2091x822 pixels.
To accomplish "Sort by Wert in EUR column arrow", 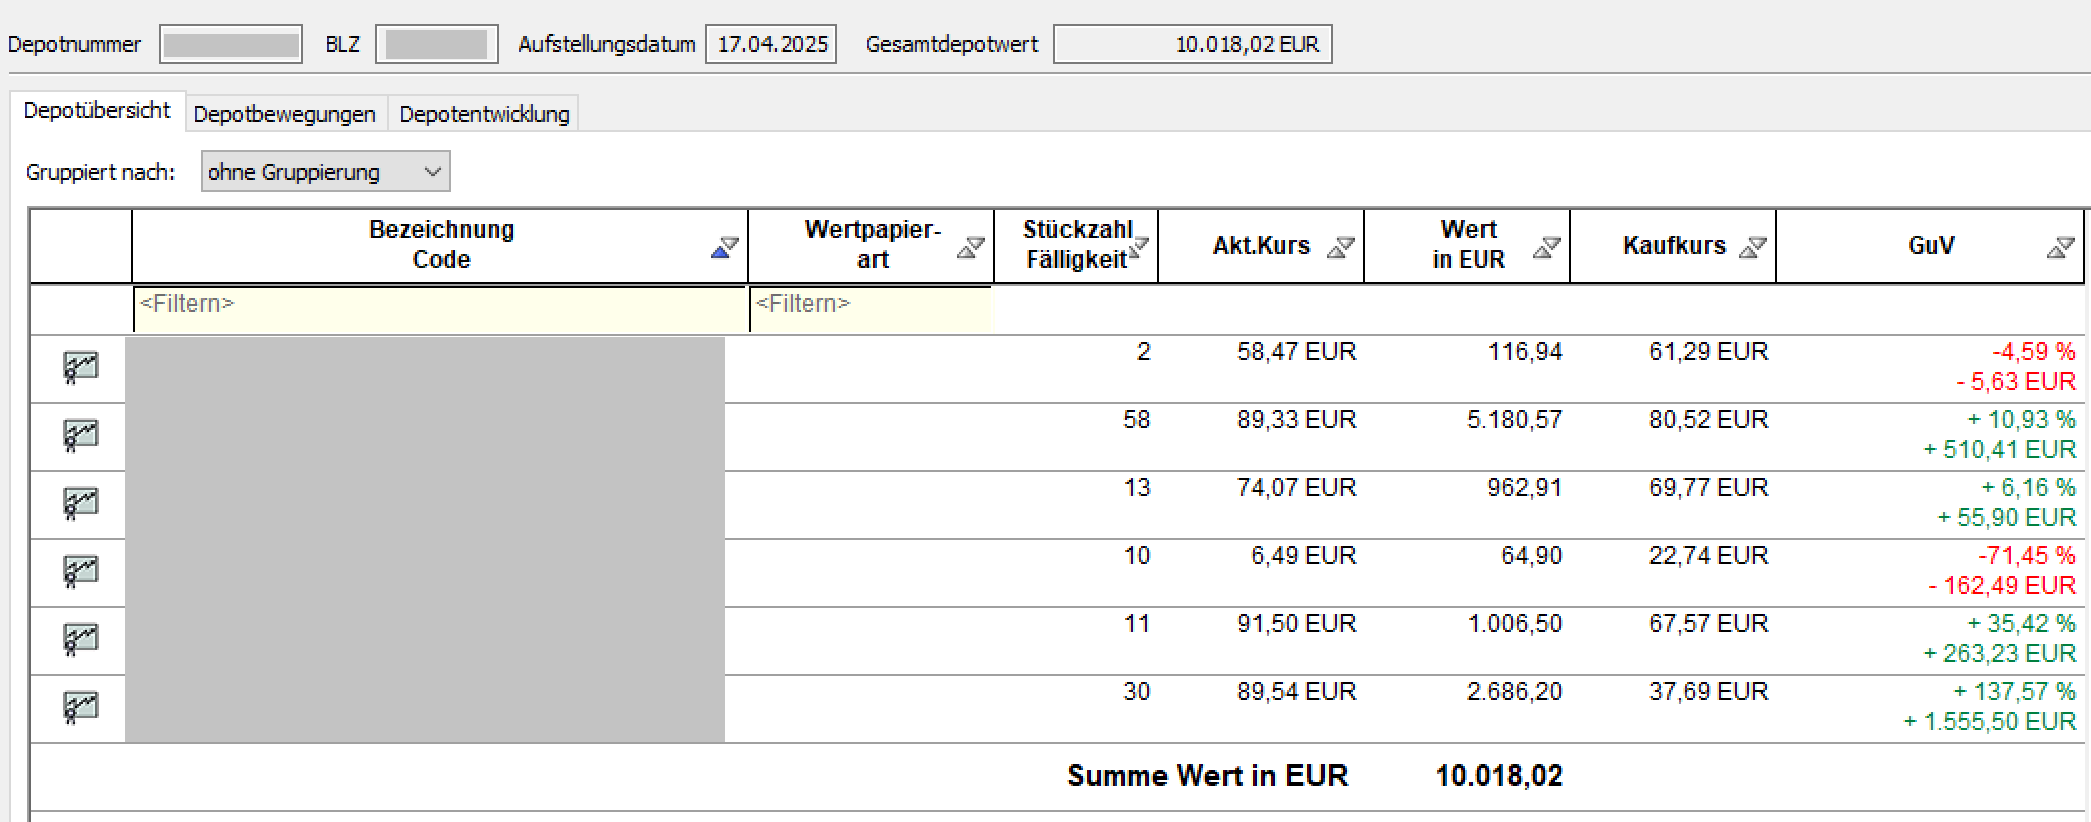I will tap(1547, 247).
